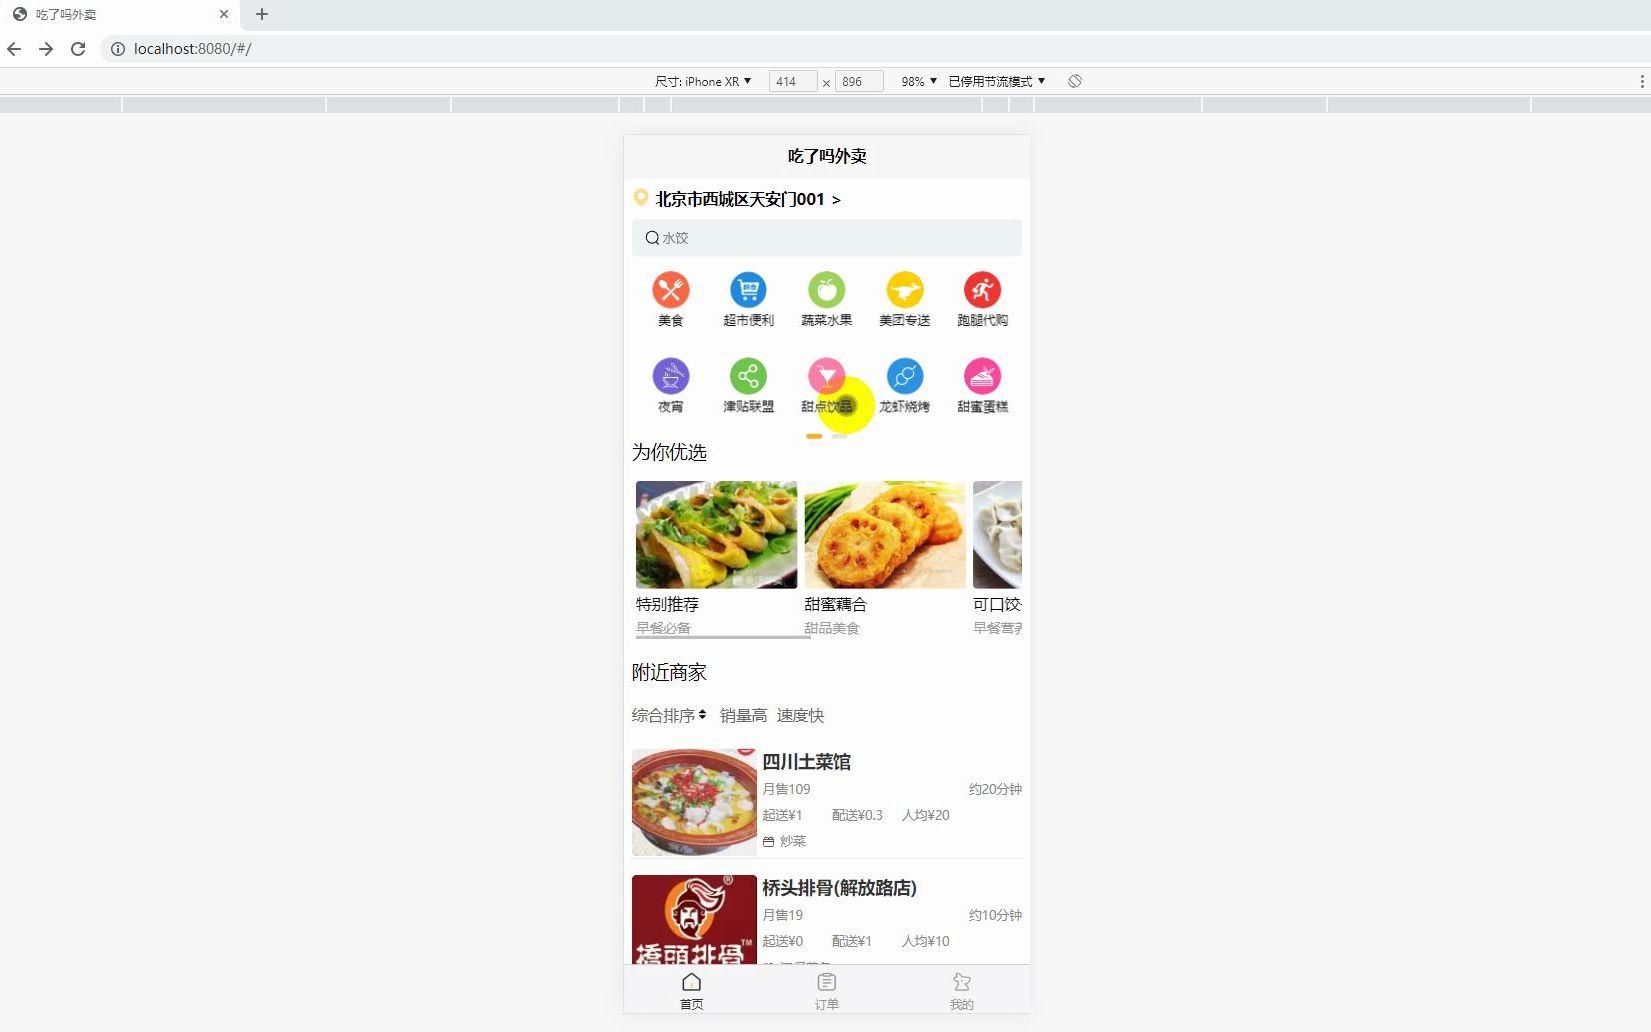
Task: Click the 吃了吗外卖 page header title
Action: (x=827, y=156)
